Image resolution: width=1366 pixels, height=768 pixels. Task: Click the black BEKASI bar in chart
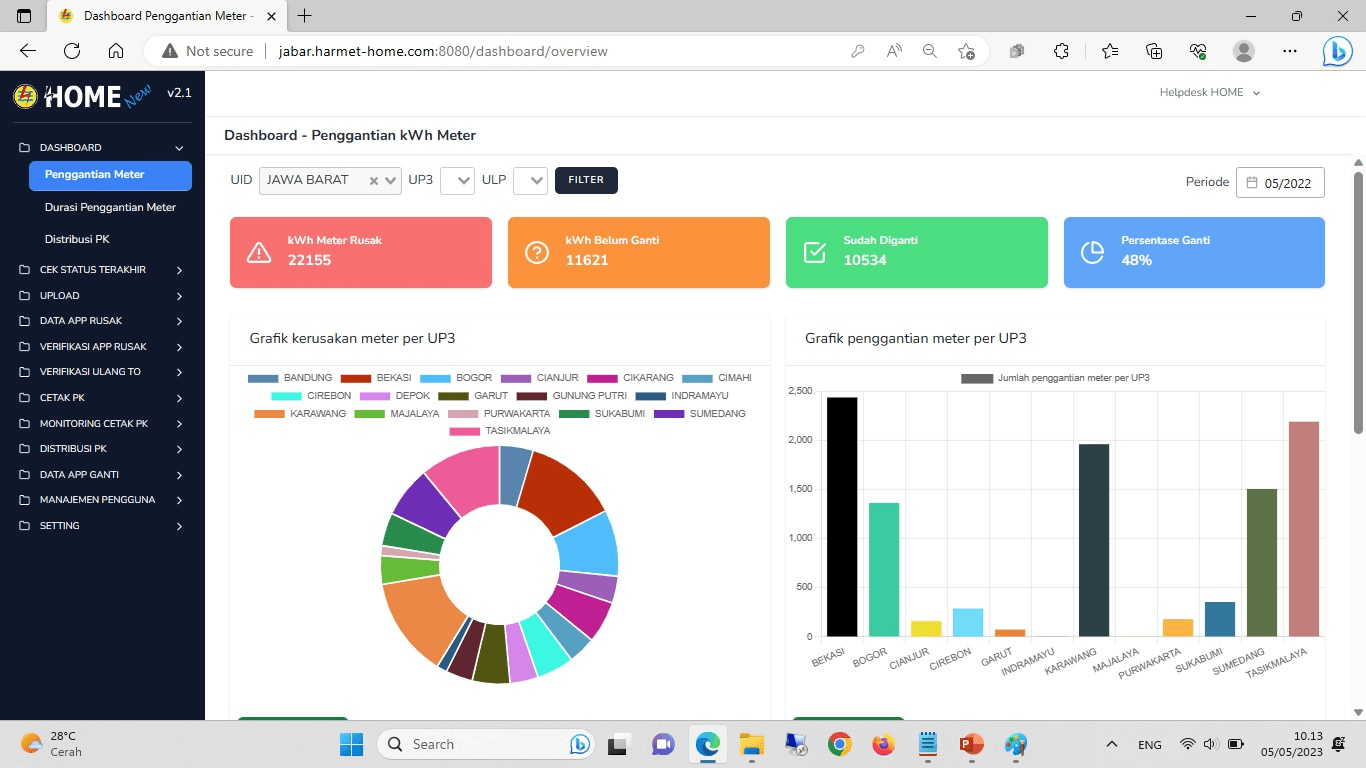point(842,517)
